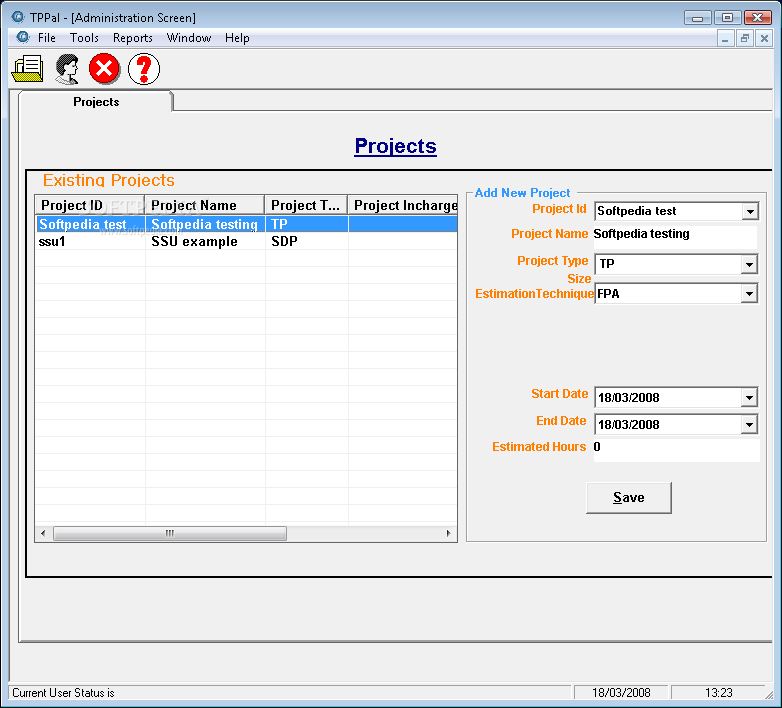Viewport: 782px width, 708px height.
Task: Close the TPPal main window
Action: [x=758, y=18]
